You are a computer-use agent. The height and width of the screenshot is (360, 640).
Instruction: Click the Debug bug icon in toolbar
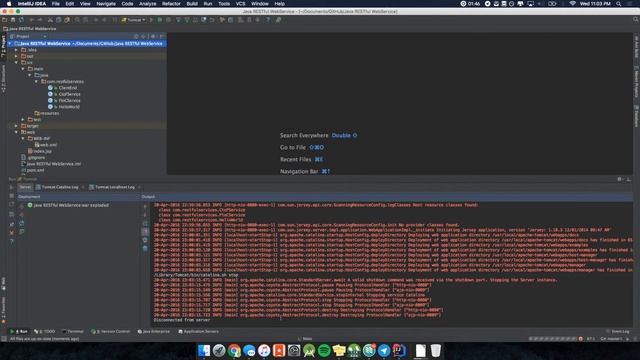[160, 20]
